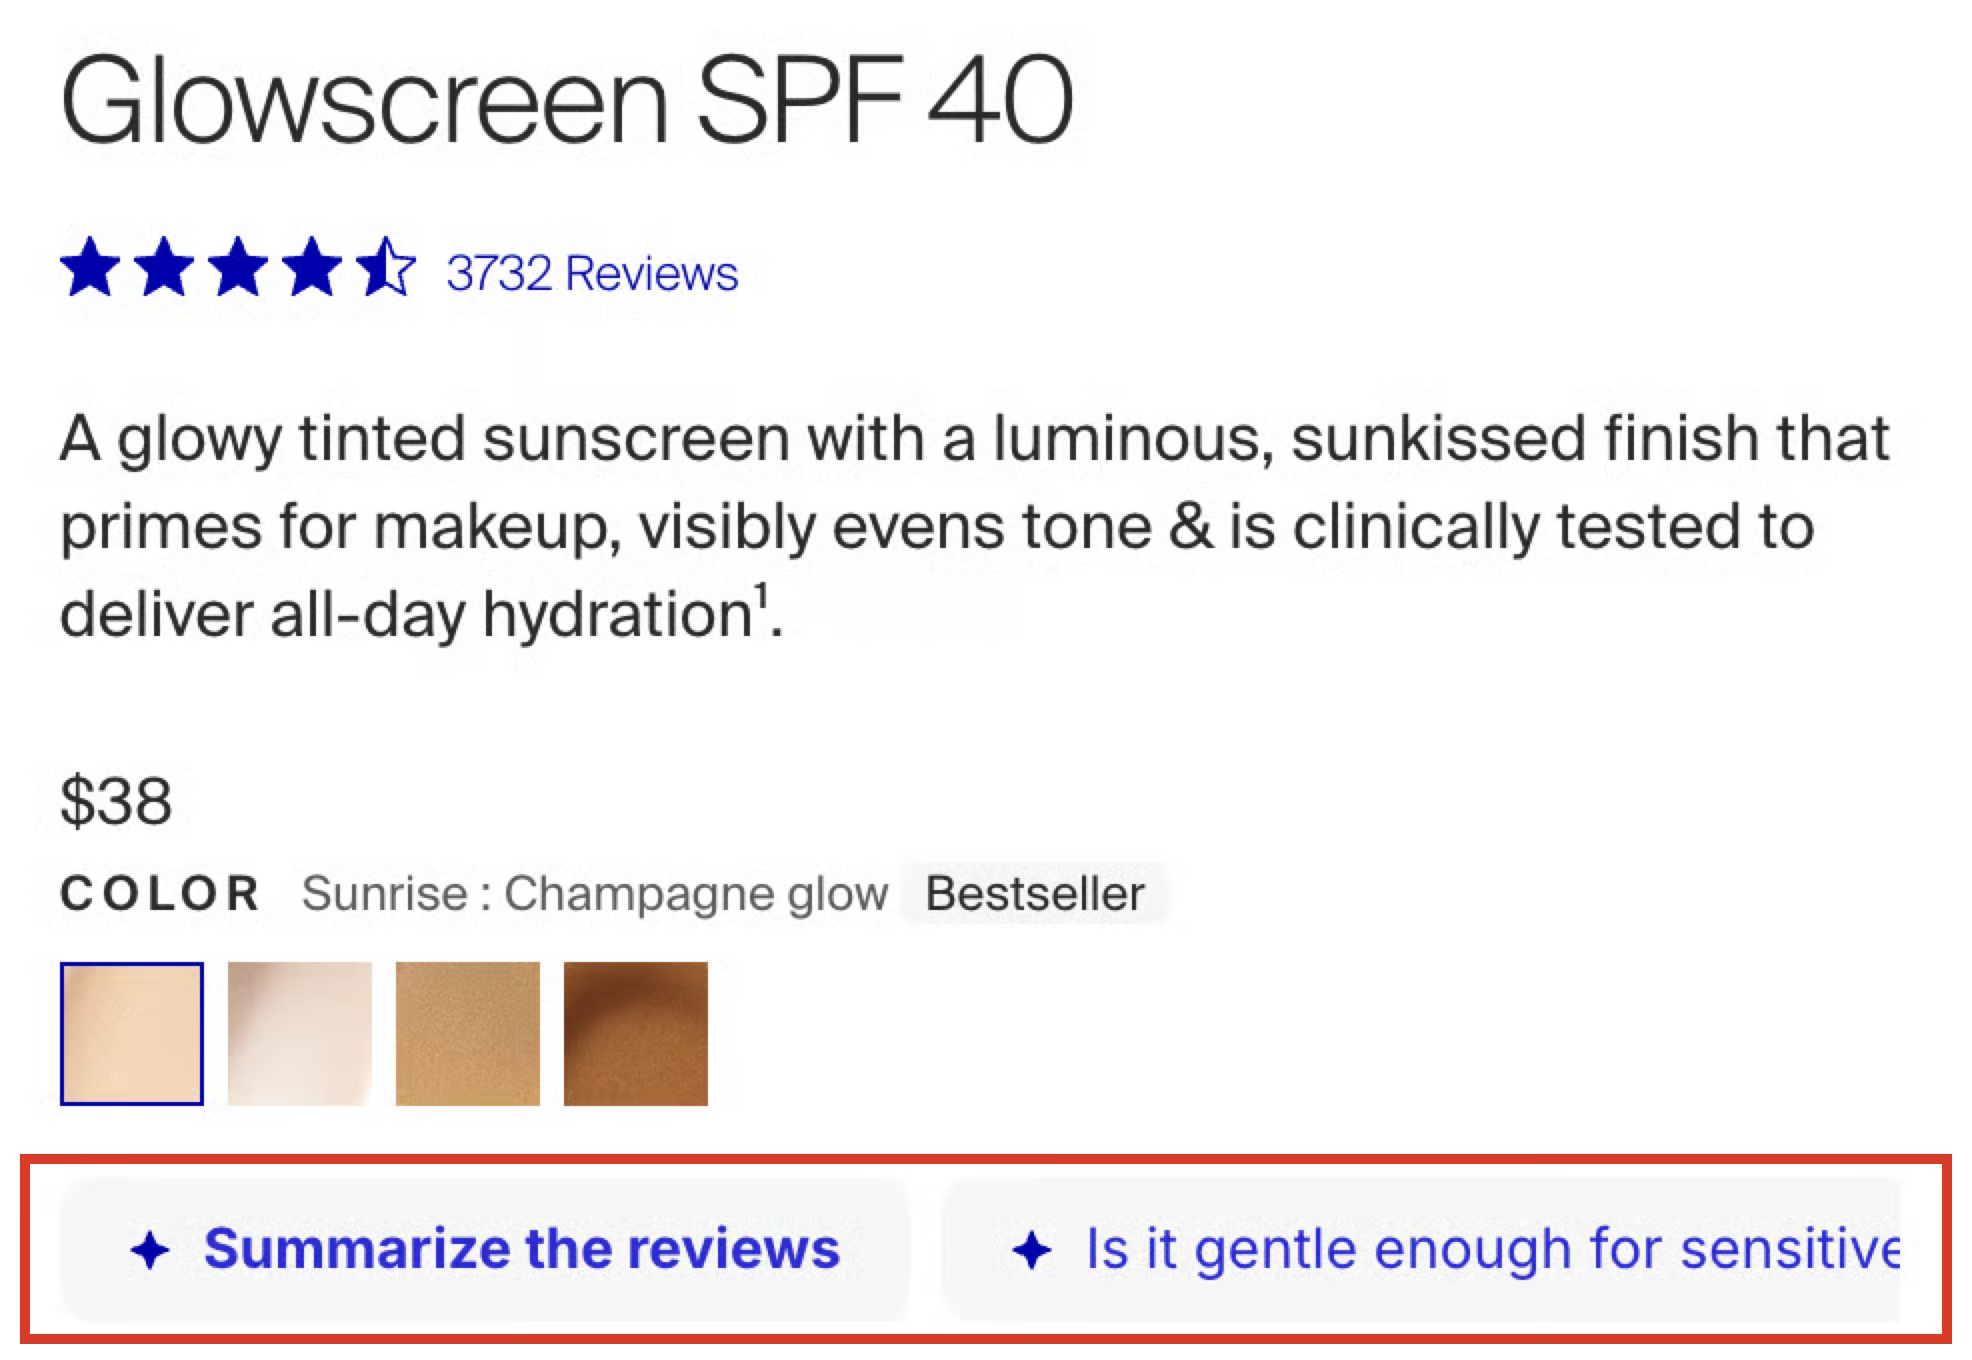Click the sparkle icon beside Summarize the reviews
The width and height of the screenshot is (1972, 1360).
pos(151,1251)
